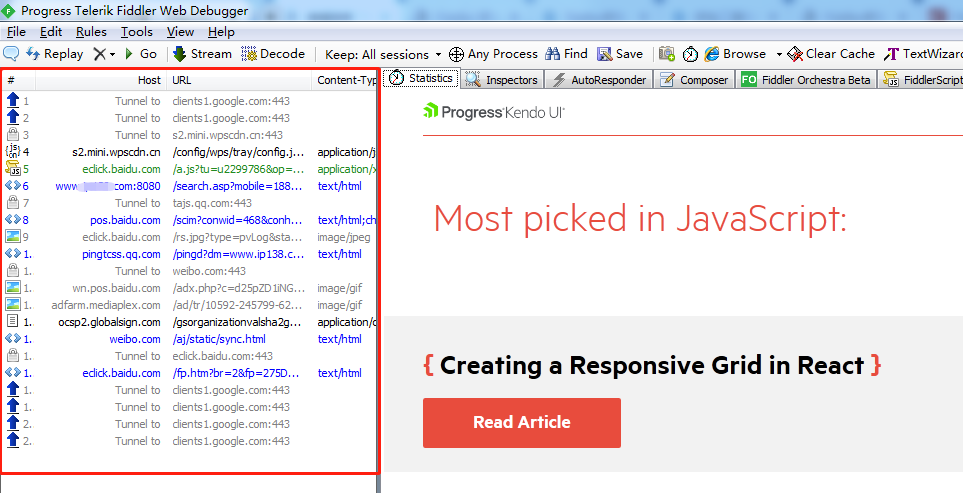Viewport: 963px width, 493px height.
Task: Select the Tunnel to eclick.baidu.com:443 session
Action: 190,355
